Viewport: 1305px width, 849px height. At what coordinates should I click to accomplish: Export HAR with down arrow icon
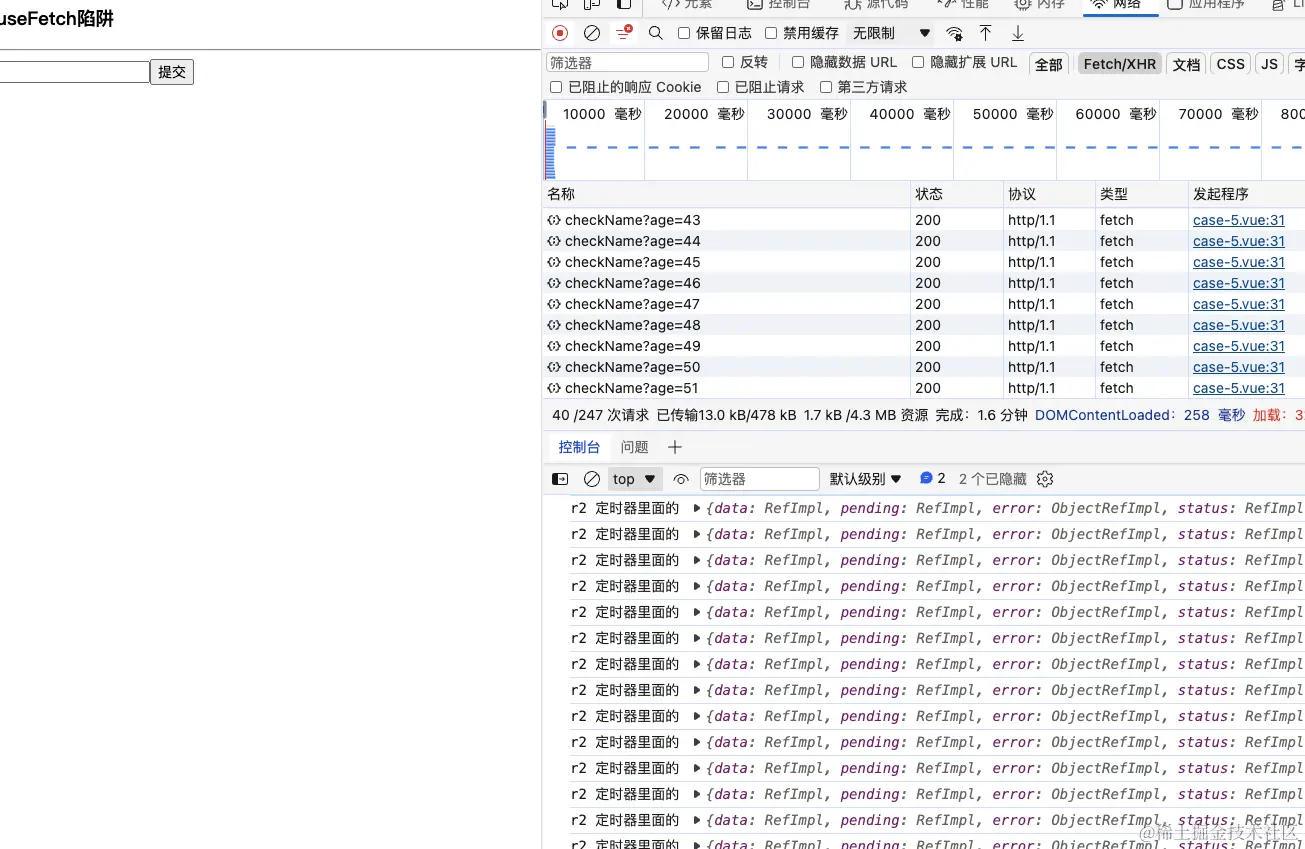pos(1018,33)
